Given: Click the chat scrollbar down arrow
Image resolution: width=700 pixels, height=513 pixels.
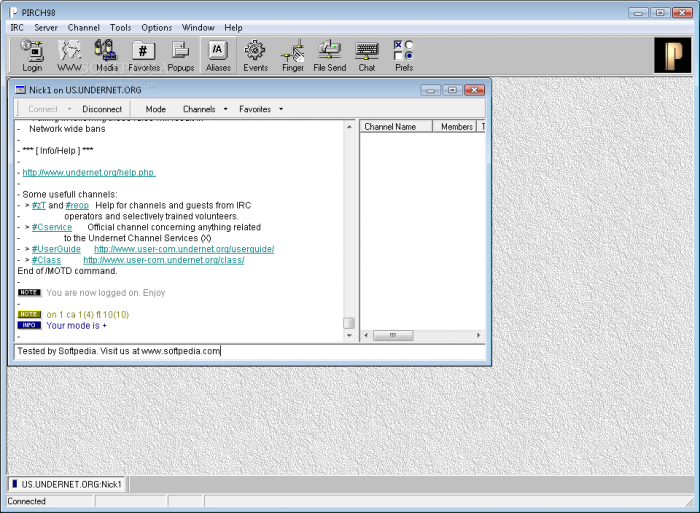Looking at the screenshot, I should 349,335.
